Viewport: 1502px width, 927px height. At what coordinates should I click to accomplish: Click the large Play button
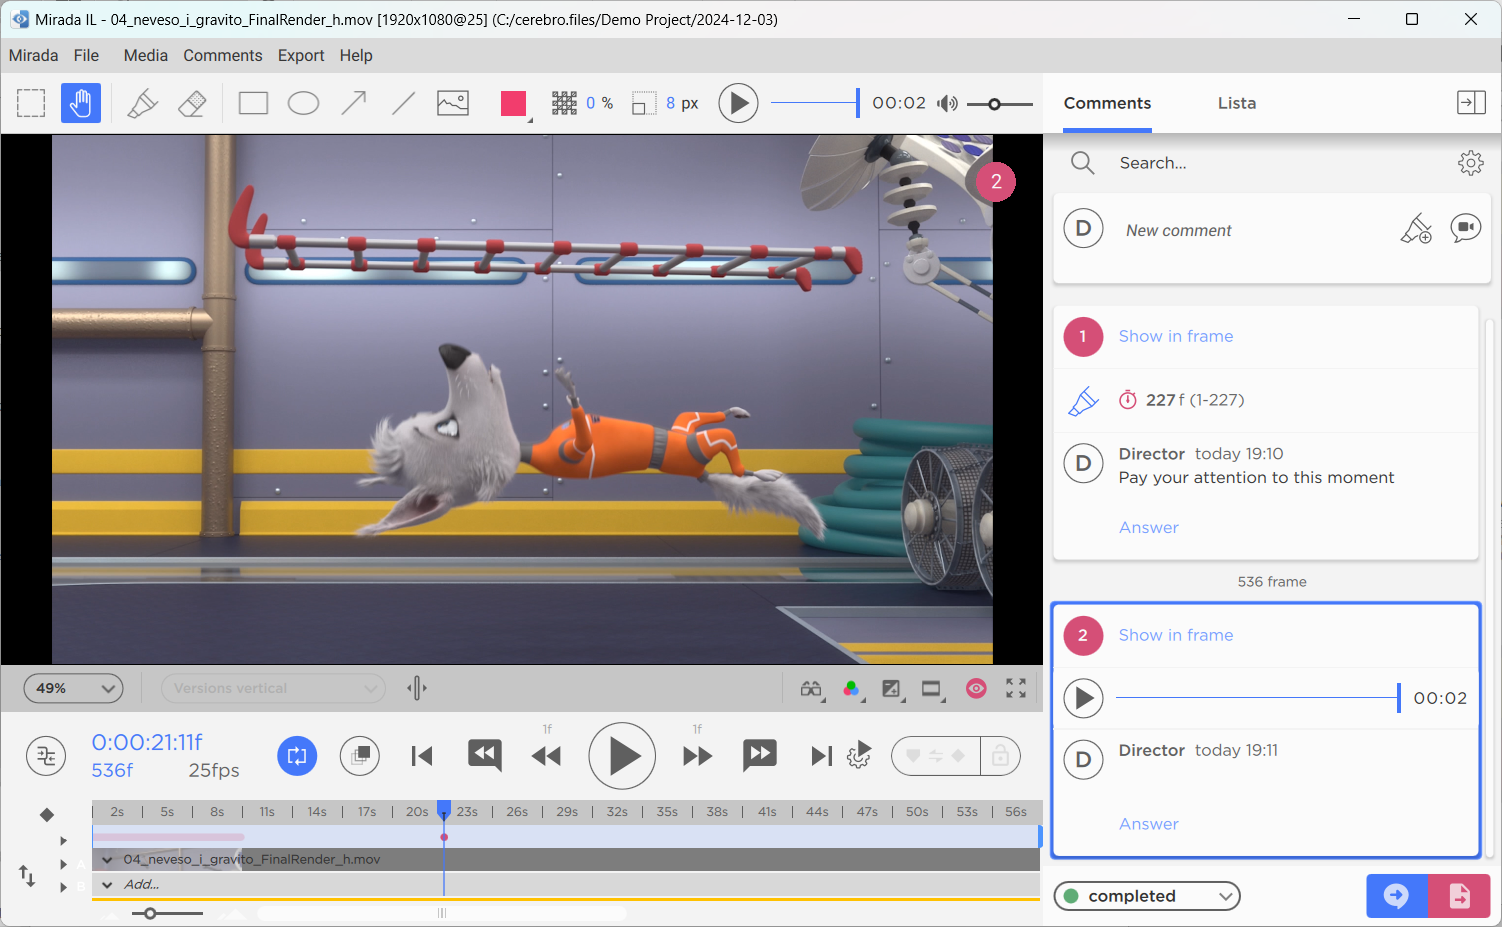622,756
